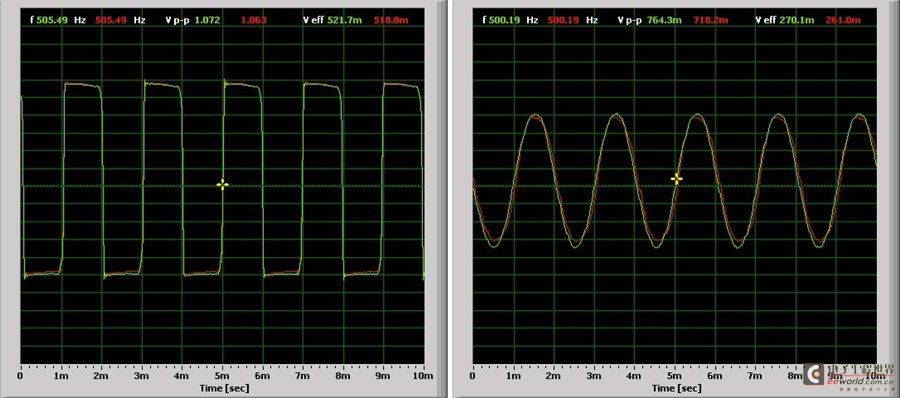Click red V p-p value 1.063

tap(253, 20)
